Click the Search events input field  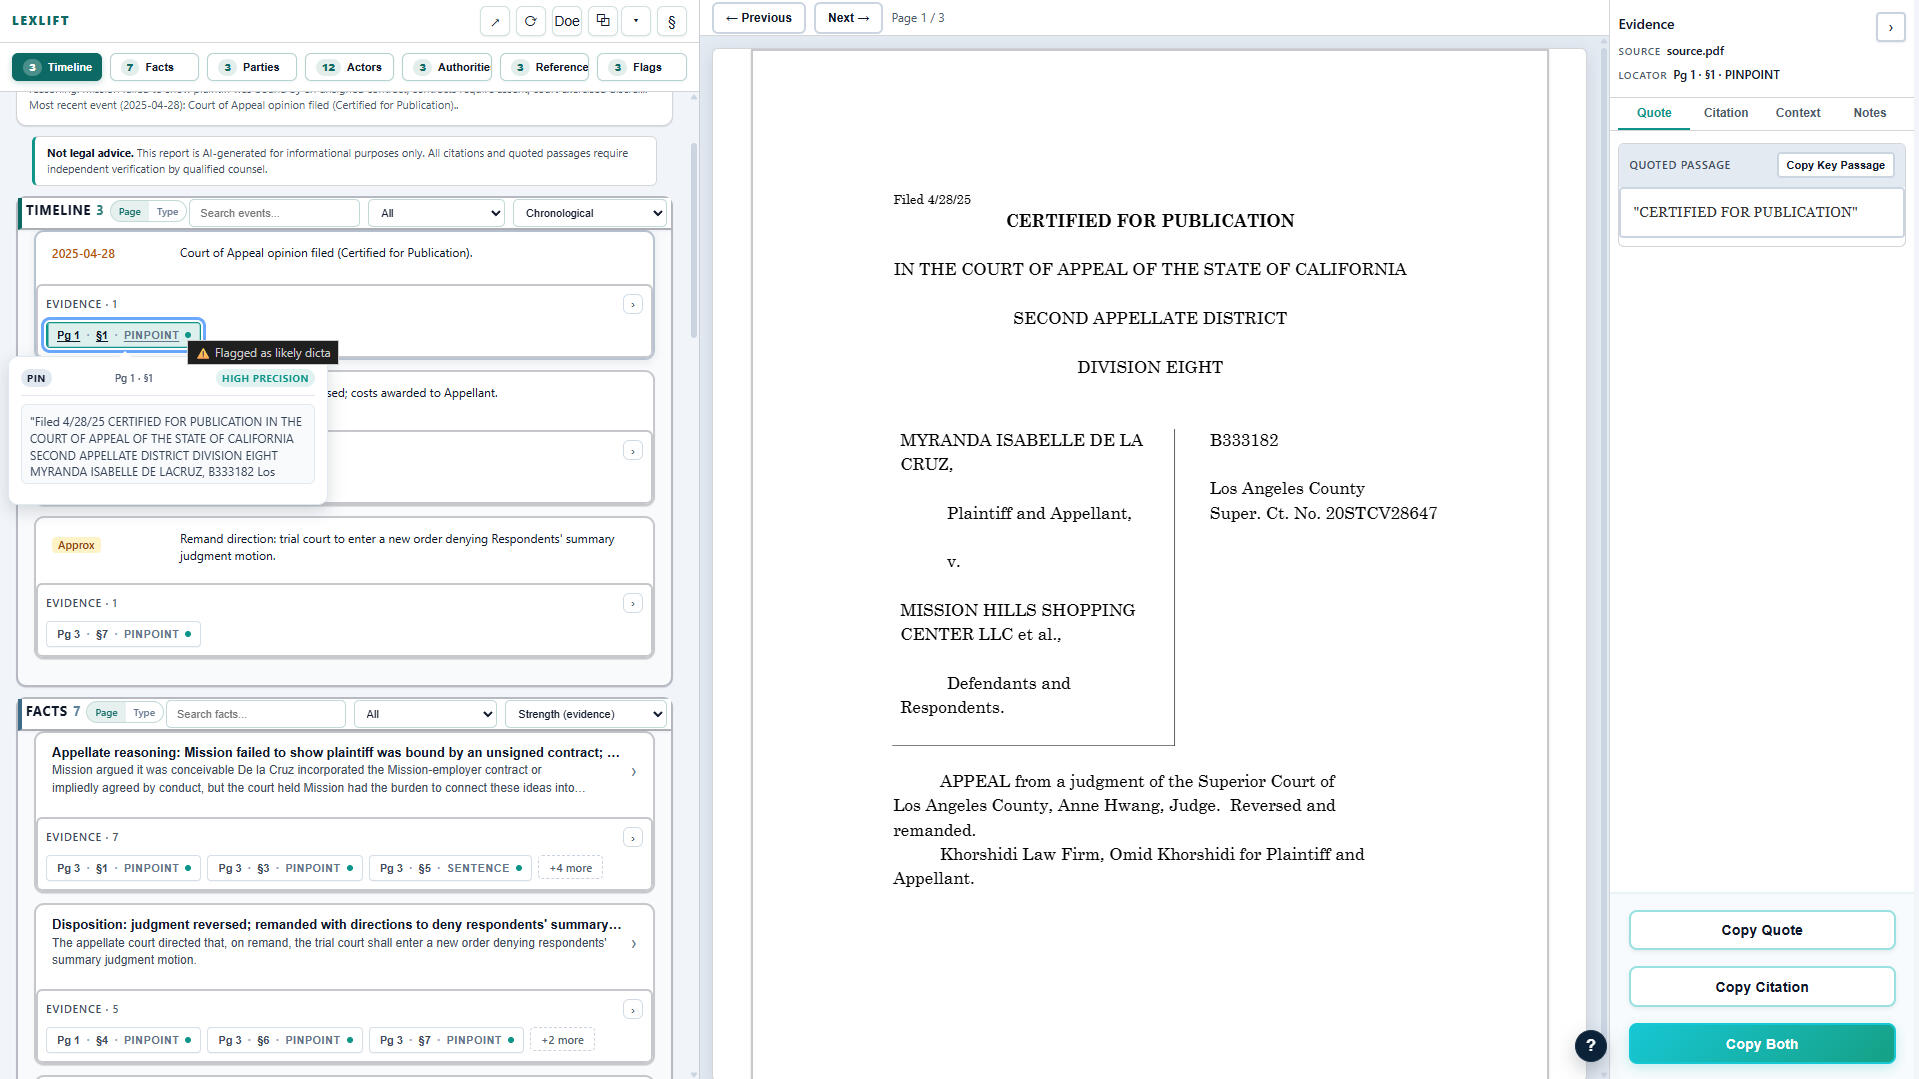click(x=275, y=213)
